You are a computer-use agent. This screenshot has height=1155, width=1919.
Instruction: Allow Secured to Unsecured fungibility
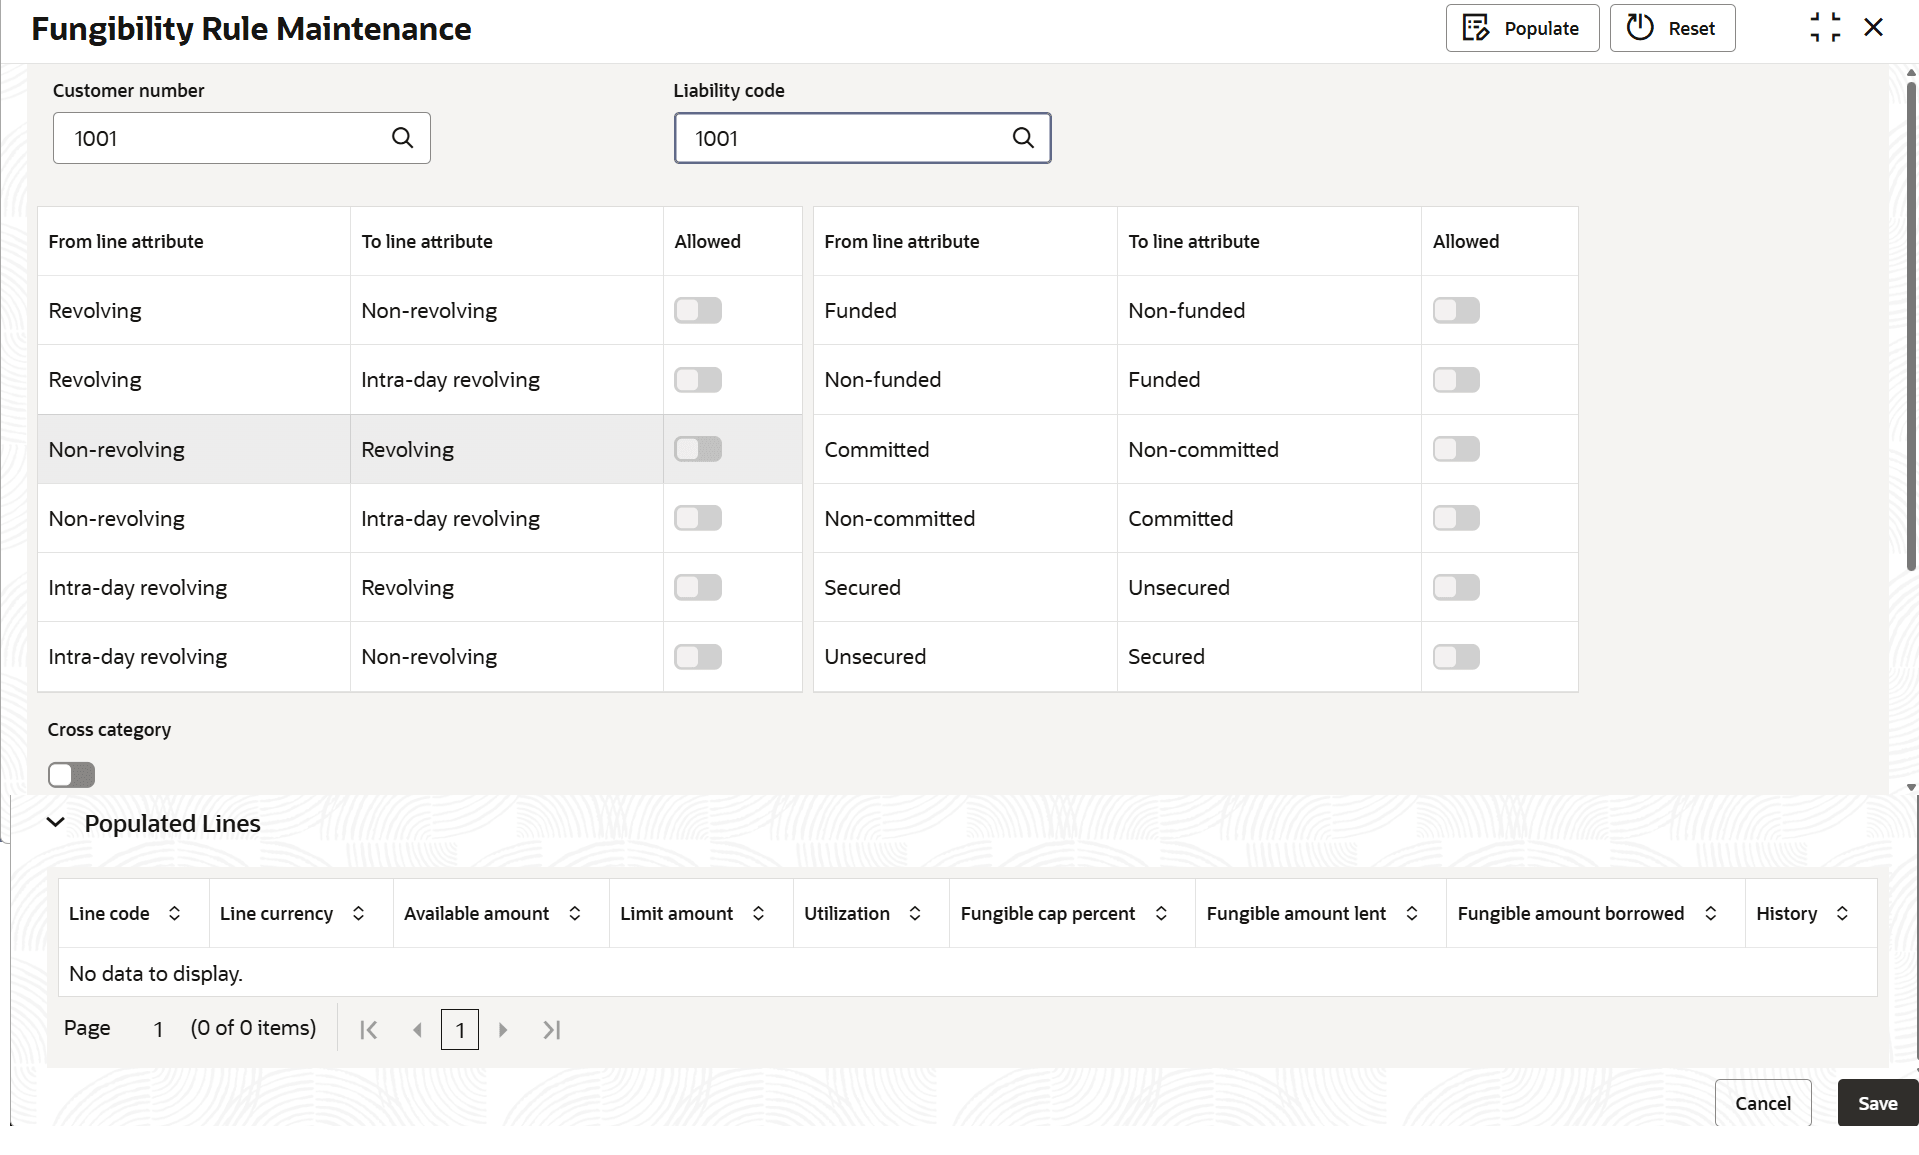tap(1455, 588)
